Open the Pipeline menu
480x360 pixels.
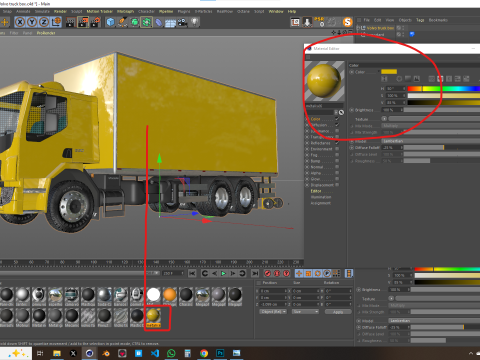click(166, 11)
